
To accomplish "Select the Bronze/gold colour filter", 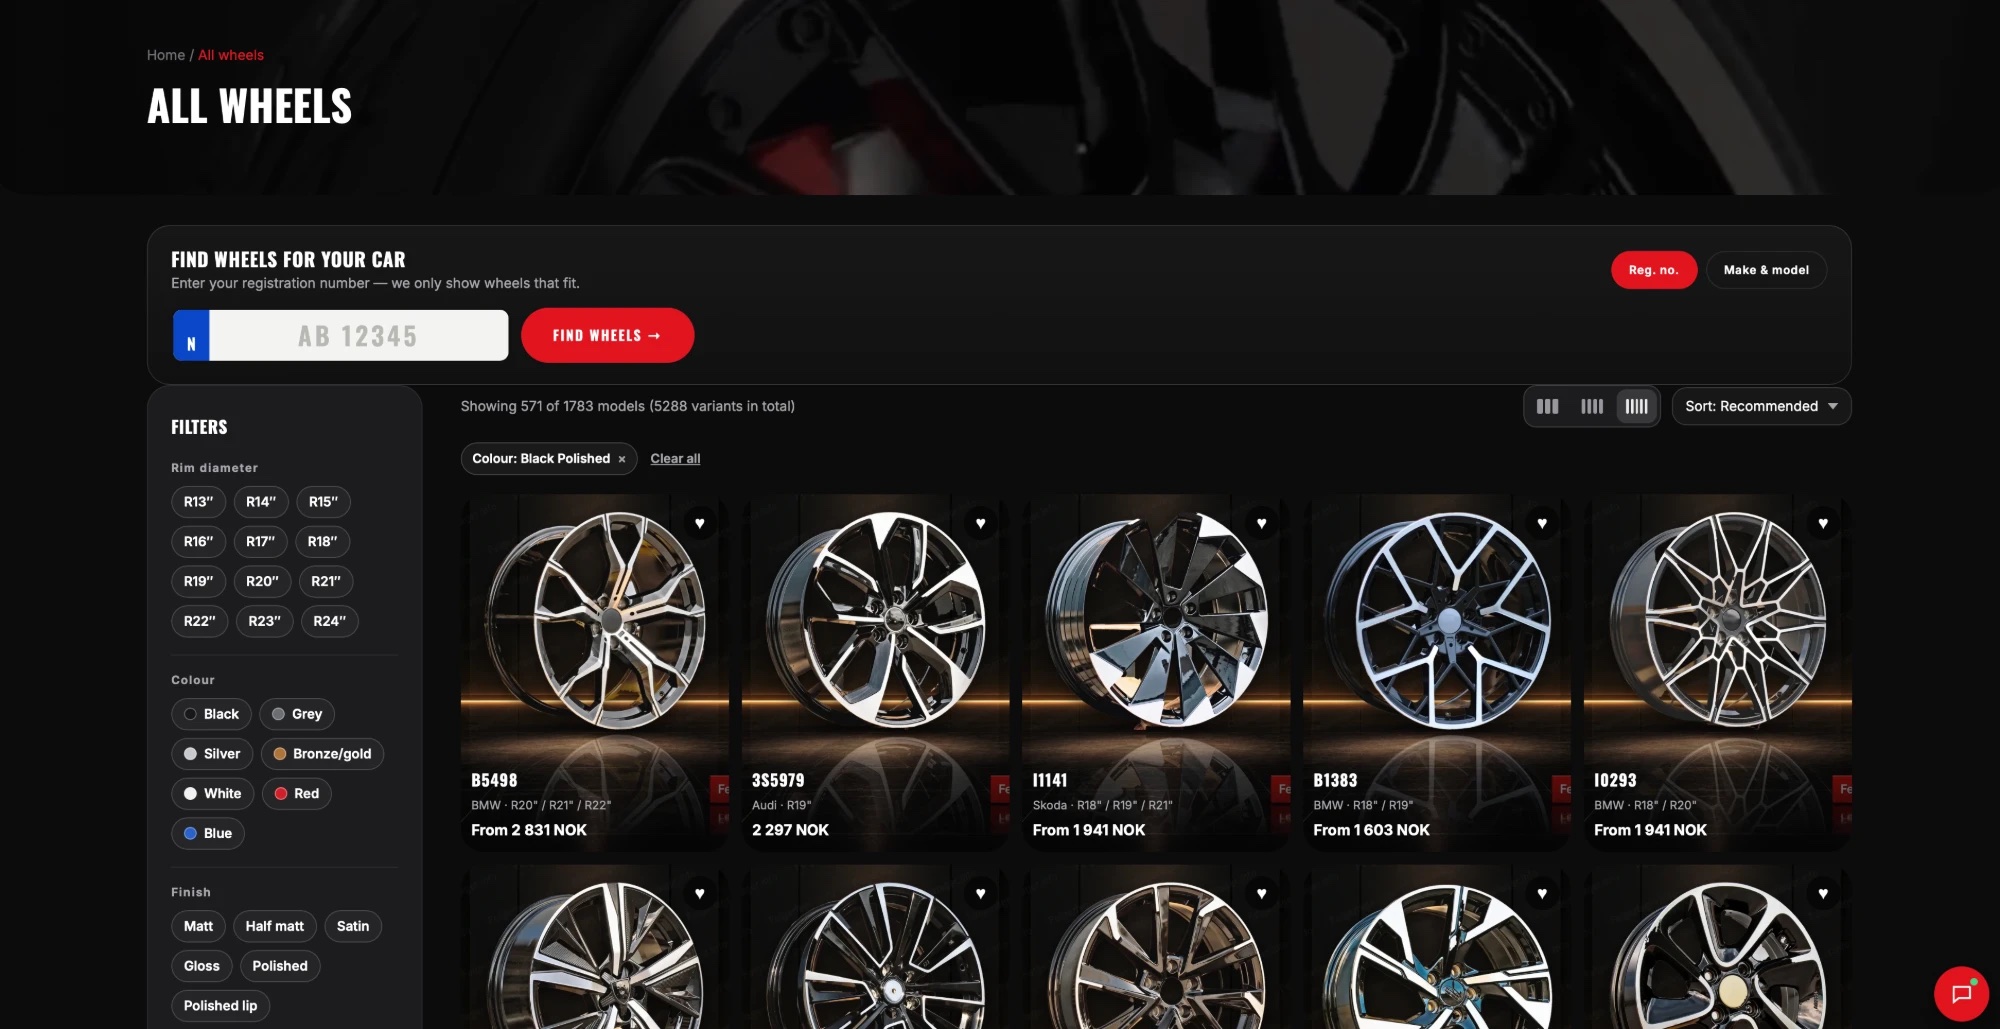I will (x=322, y=754).
